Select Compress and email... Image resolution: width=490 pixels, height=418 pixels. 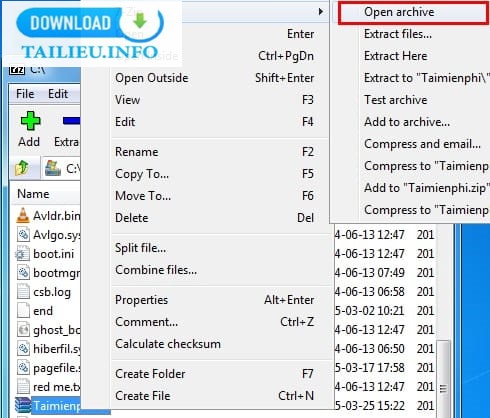[422, 144]
